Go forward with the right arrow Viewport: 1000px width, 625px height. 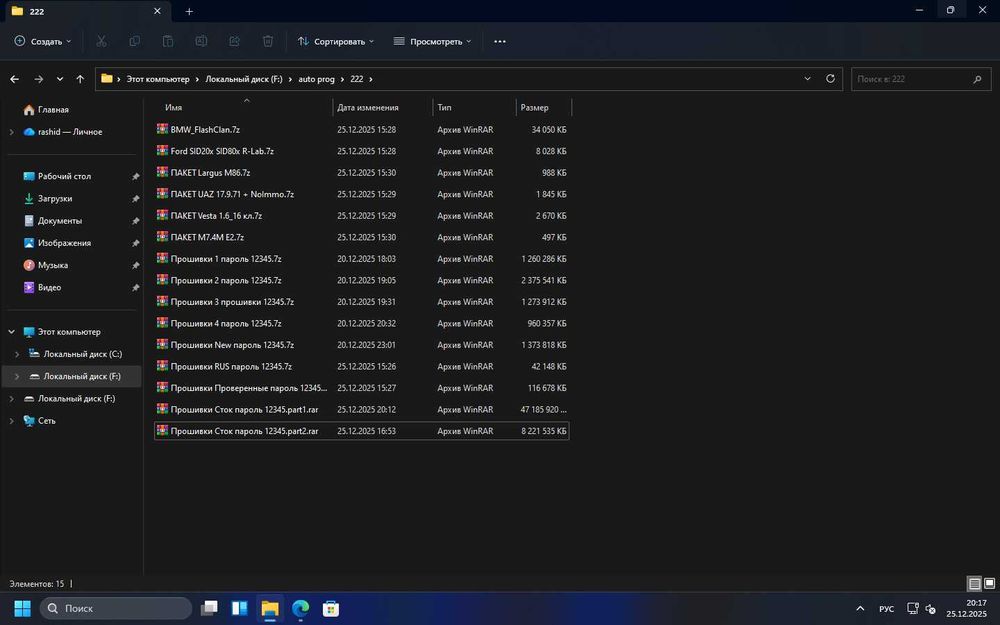pyautogui.click(x=39, y=79)
